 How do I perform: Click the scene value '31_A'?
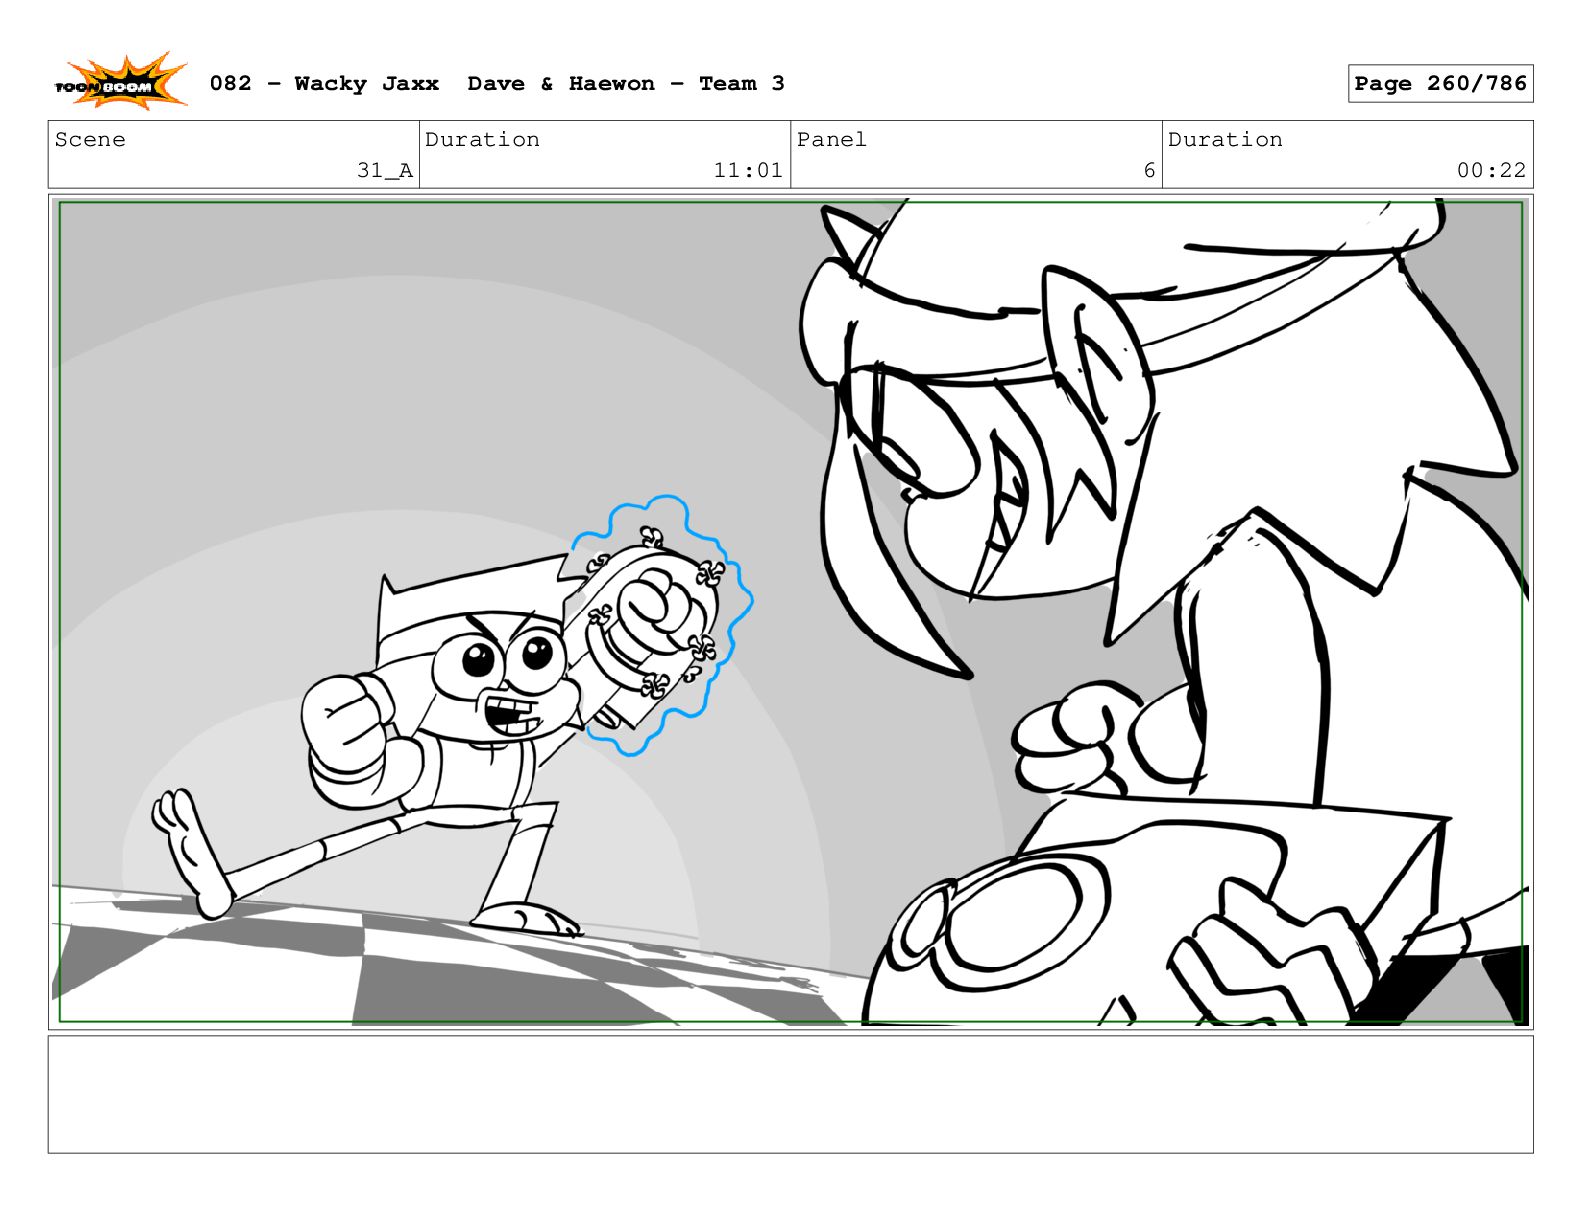pyautogui.click(x=385, y=171)
